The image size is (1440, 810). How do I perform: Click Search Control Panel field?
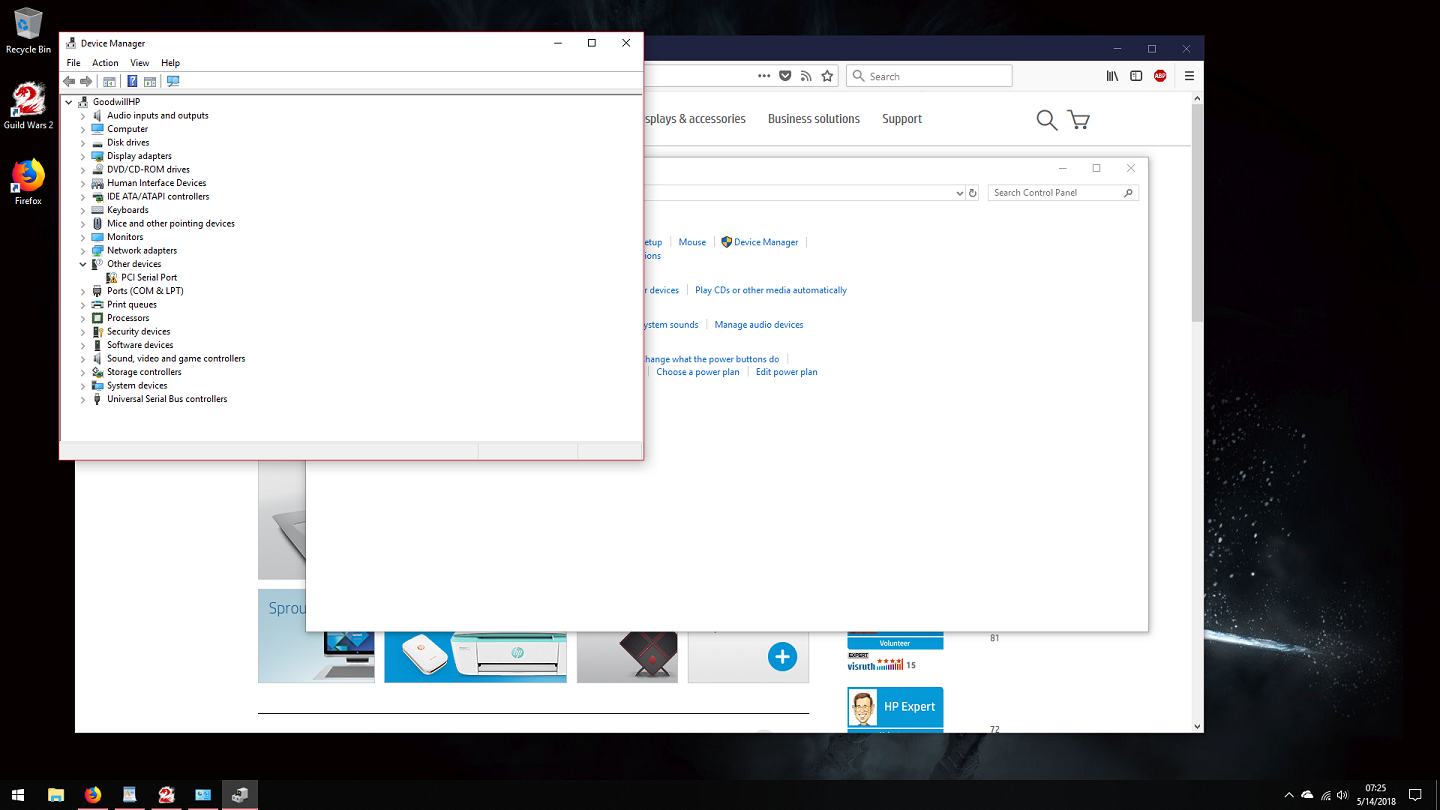click(x=1063, y=193)
